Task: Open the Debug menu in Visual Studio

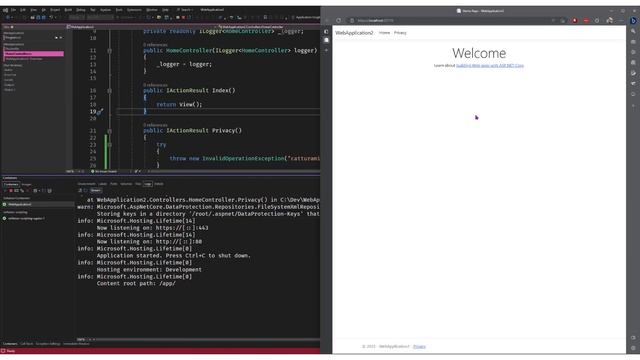Action: [x=81, y=9]
